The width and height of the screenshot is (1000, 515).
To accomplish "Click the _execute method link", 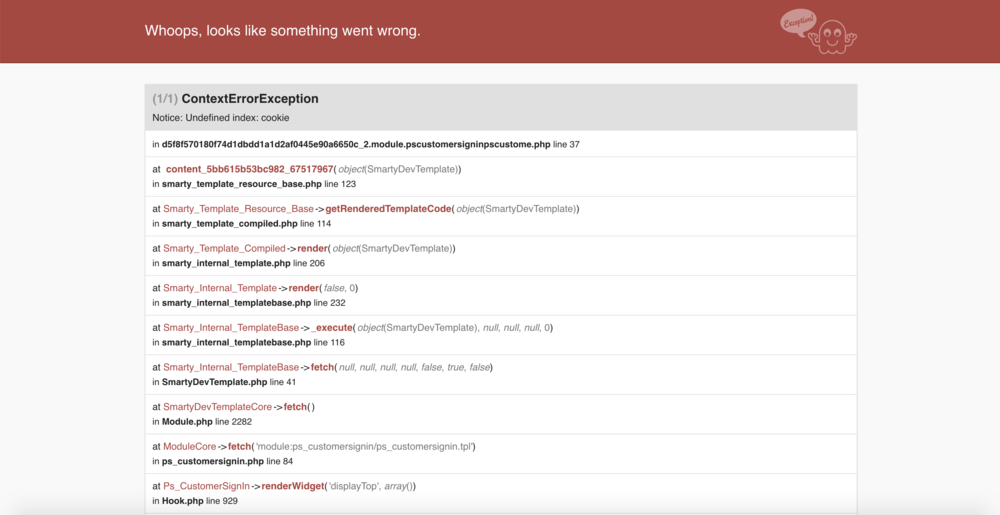I will click(332, 327).
